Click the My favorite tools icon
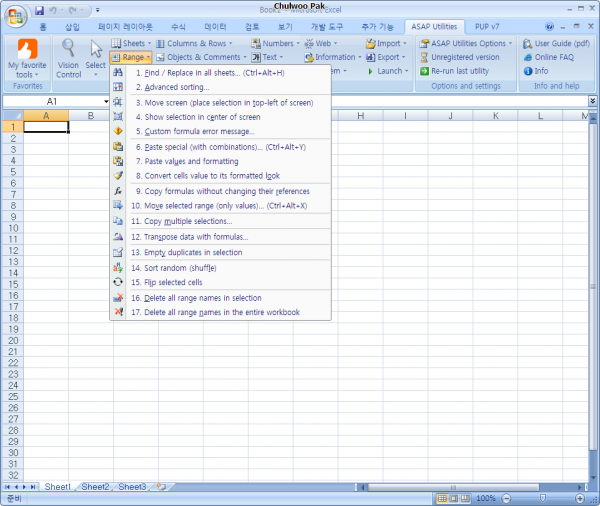Viewport: 600px width, 506px height. (28, 49)
